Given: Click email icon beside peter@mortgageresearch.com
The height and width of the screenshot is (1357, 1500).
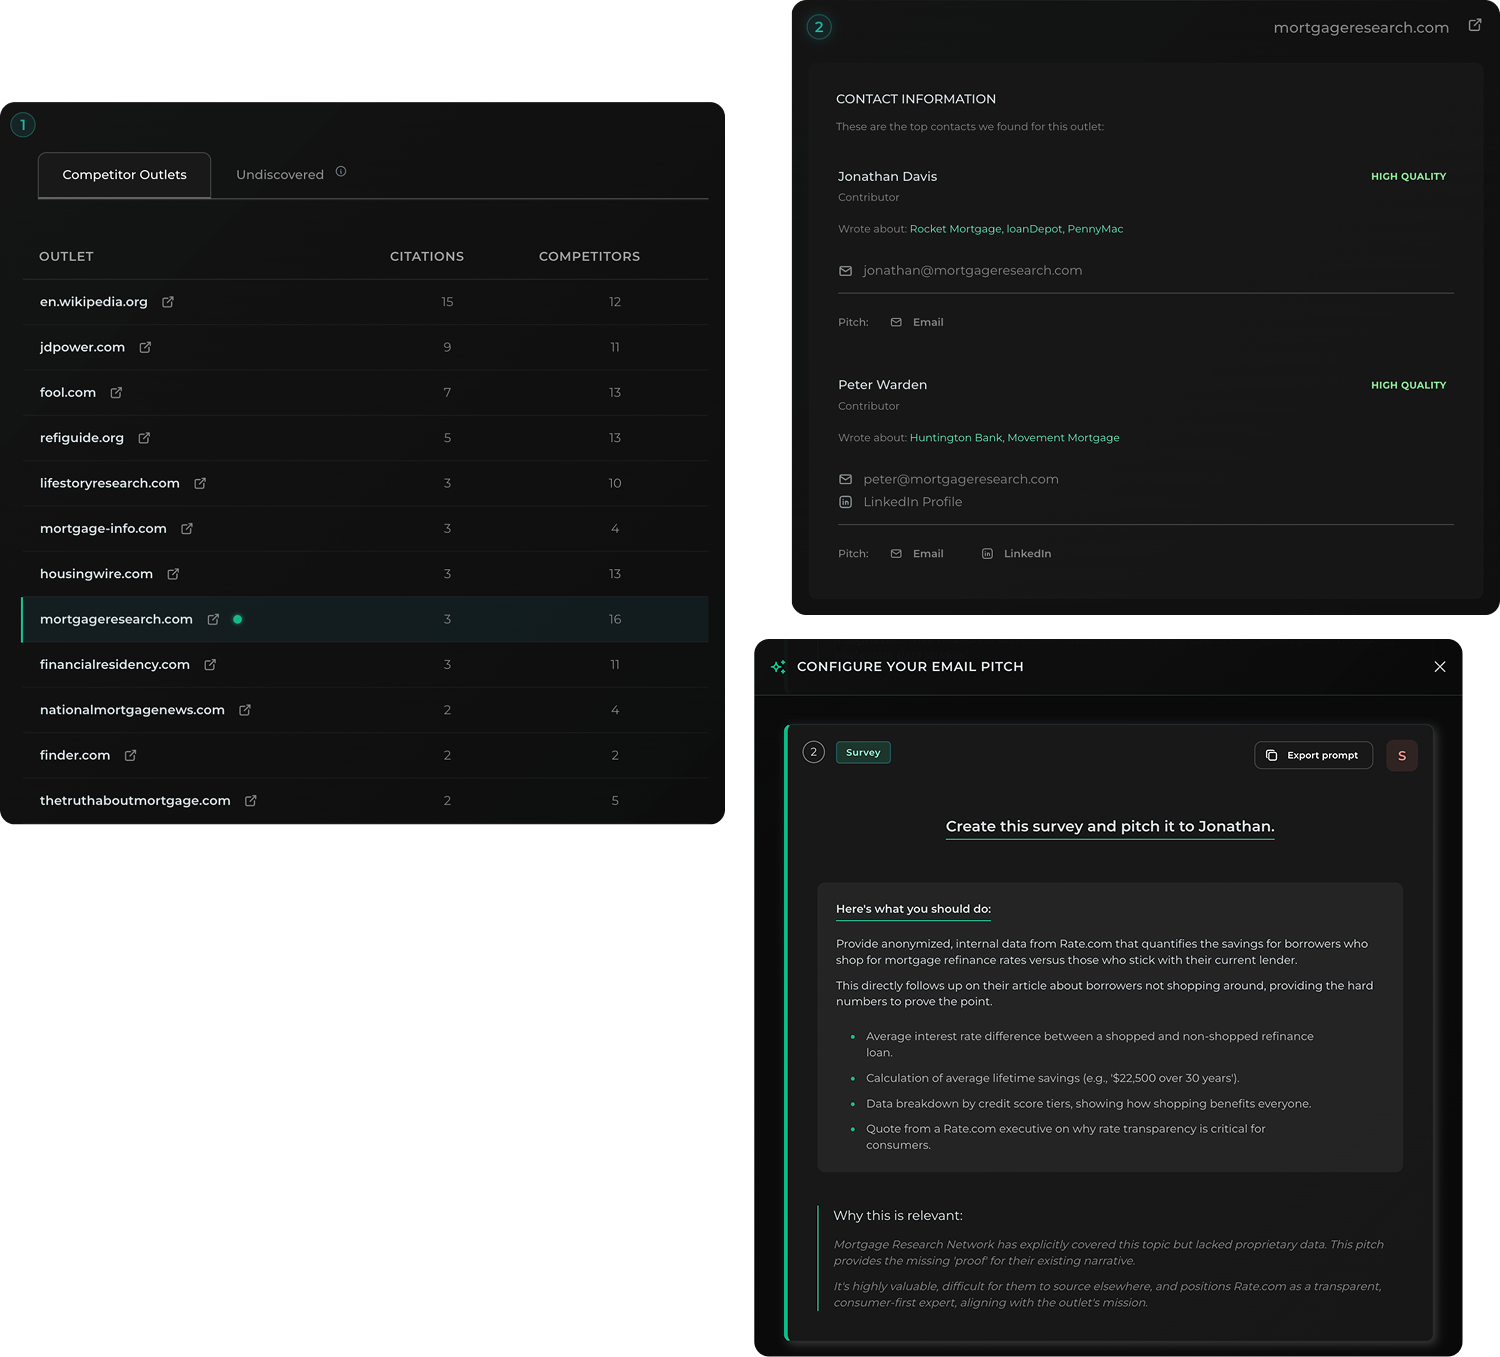Looking at the screenshot, I should pyautogui.click(x=846, y=479).
